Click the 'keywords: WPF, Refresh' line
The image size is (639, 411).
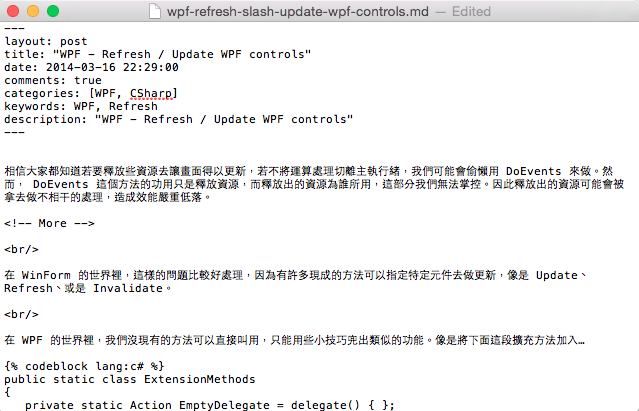[81, 106]
